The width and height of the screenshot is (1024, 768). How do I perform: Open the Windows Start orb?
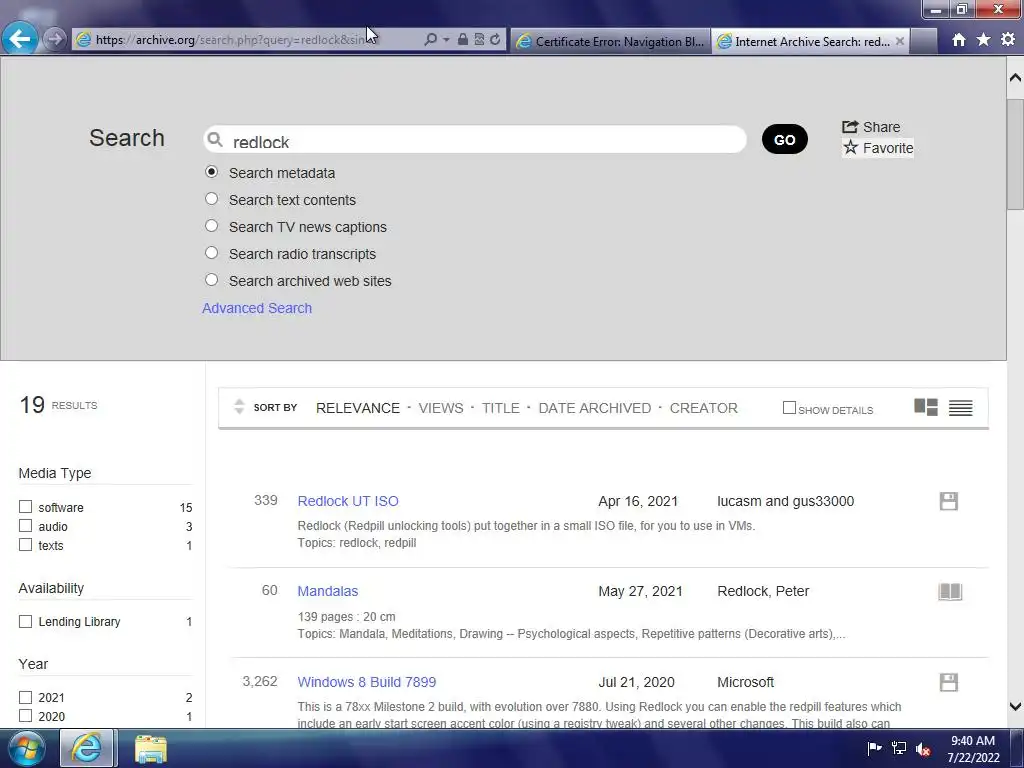point(24,748)
